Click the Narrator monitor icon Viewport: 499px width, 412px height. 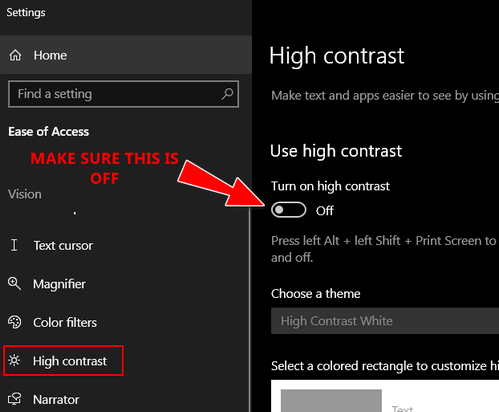tap(14, 399)
